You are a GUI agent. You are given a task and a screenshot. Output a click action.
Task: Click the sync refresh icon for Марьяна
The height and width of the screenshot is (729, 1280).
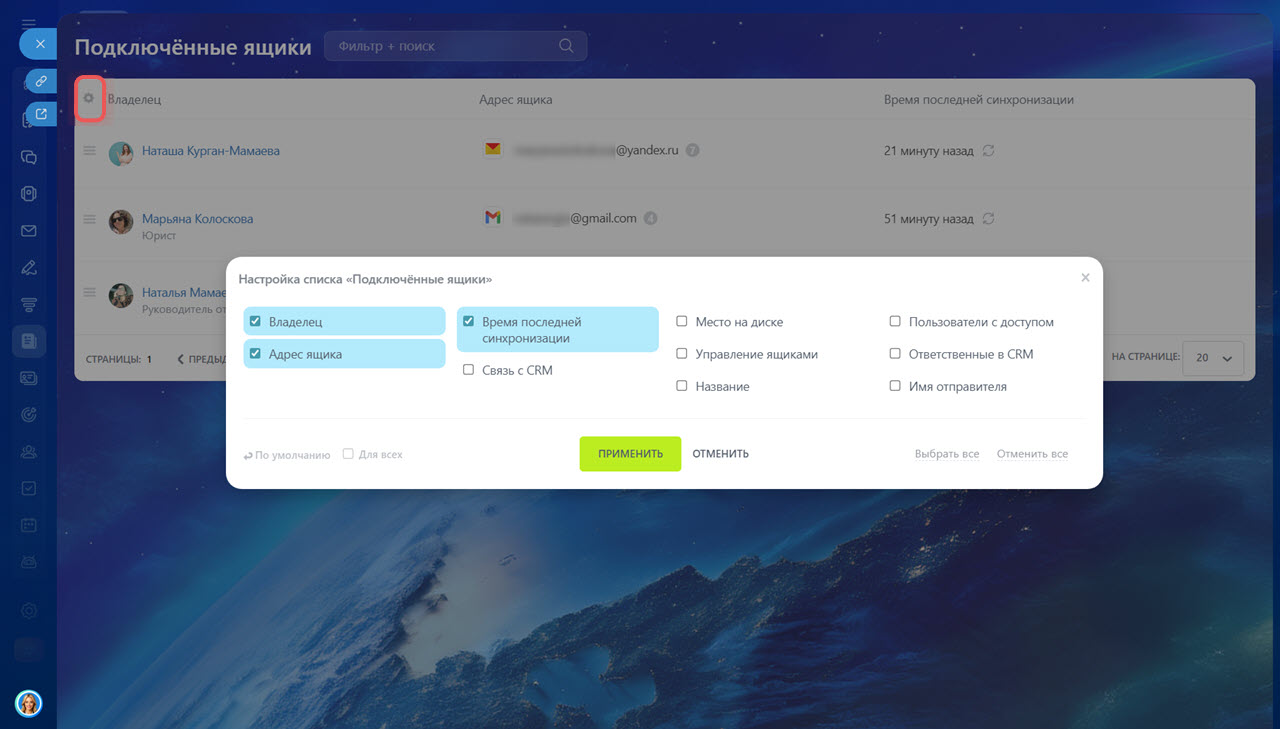(x=988, y=219)
